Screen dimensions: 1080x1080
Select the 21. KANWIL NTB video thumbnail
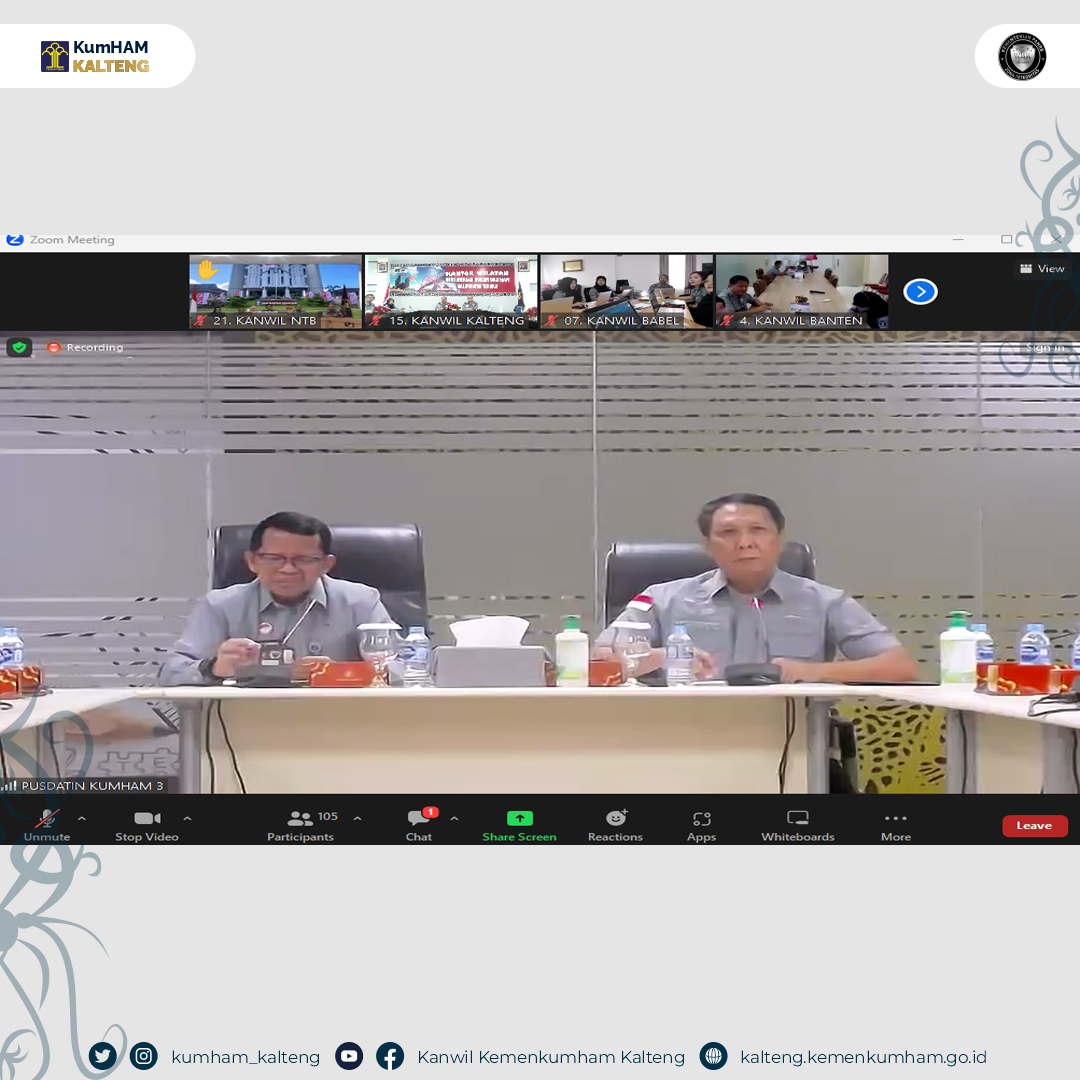tap(276, 291)
